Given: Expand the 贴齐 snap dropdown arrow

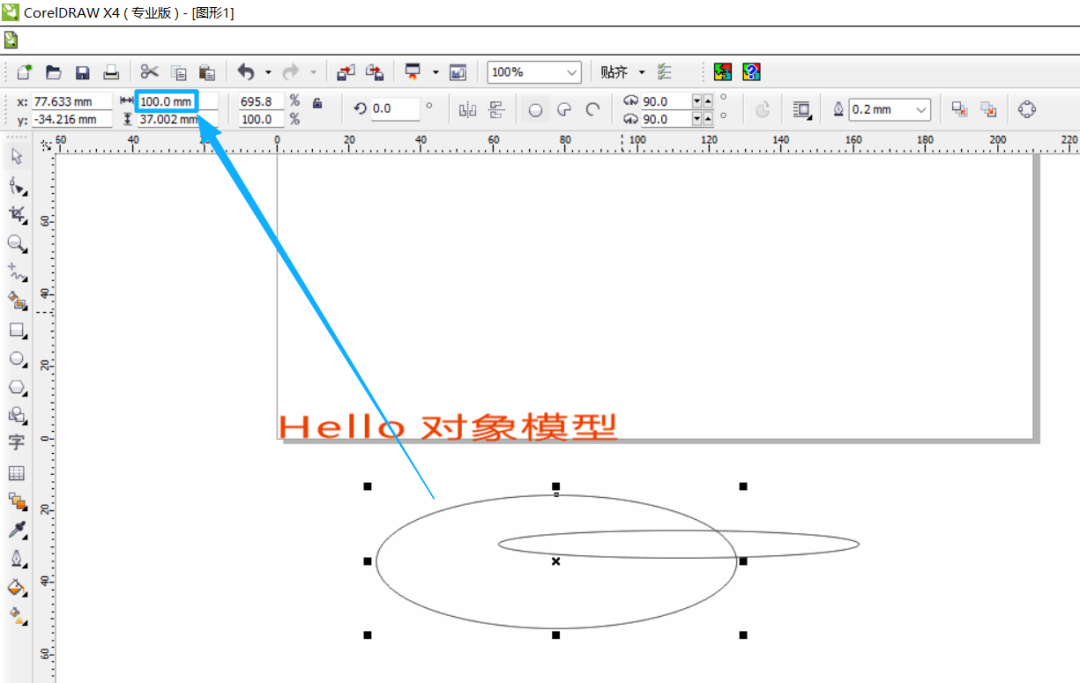Looking at the screenshot, I should pos(642,72).
